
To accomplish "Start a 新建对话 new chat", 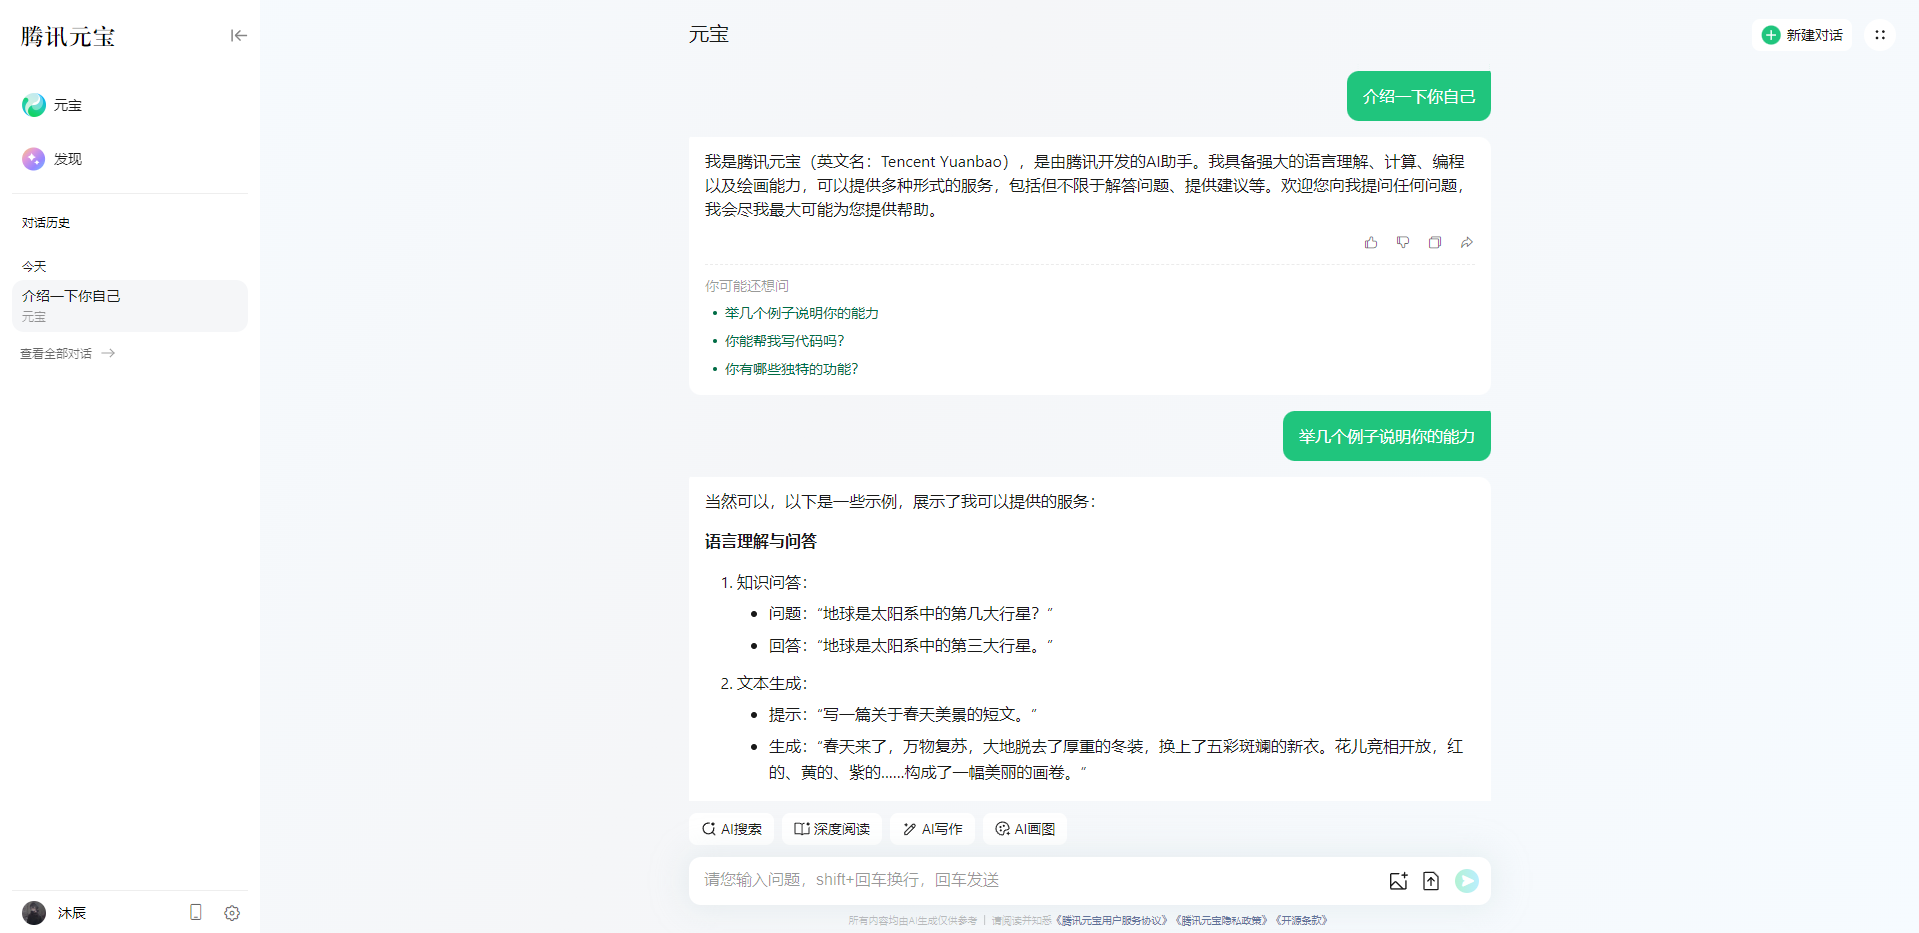I will point(1802,35).
